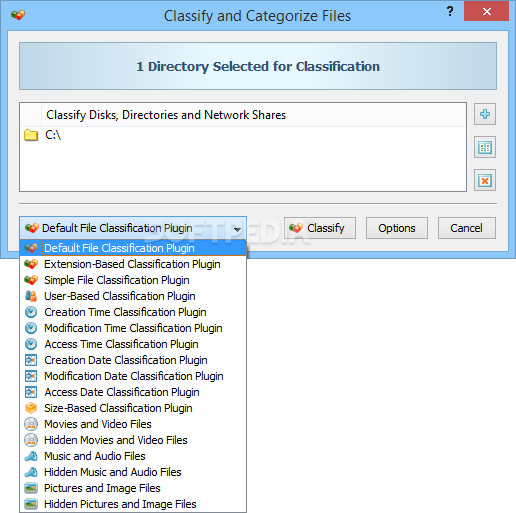This screenshot has height=513, width=516.
Task: Click the application icon in title bar
Action: tap(18, 15)
